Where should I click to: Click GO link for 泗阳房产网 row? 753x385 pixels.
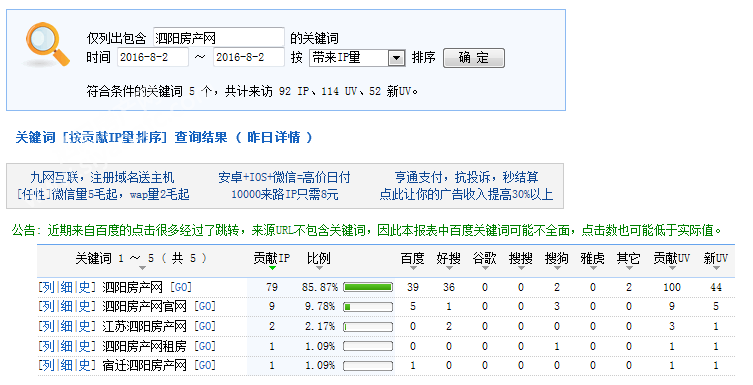181,287
